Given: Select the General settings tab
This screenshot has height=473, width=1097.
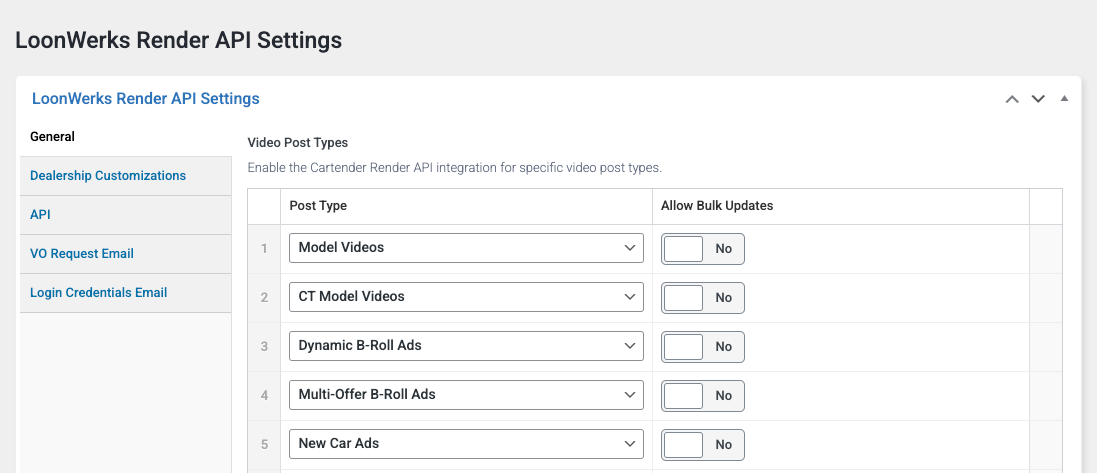Looking at the screenshot, I should click(53, 137).
